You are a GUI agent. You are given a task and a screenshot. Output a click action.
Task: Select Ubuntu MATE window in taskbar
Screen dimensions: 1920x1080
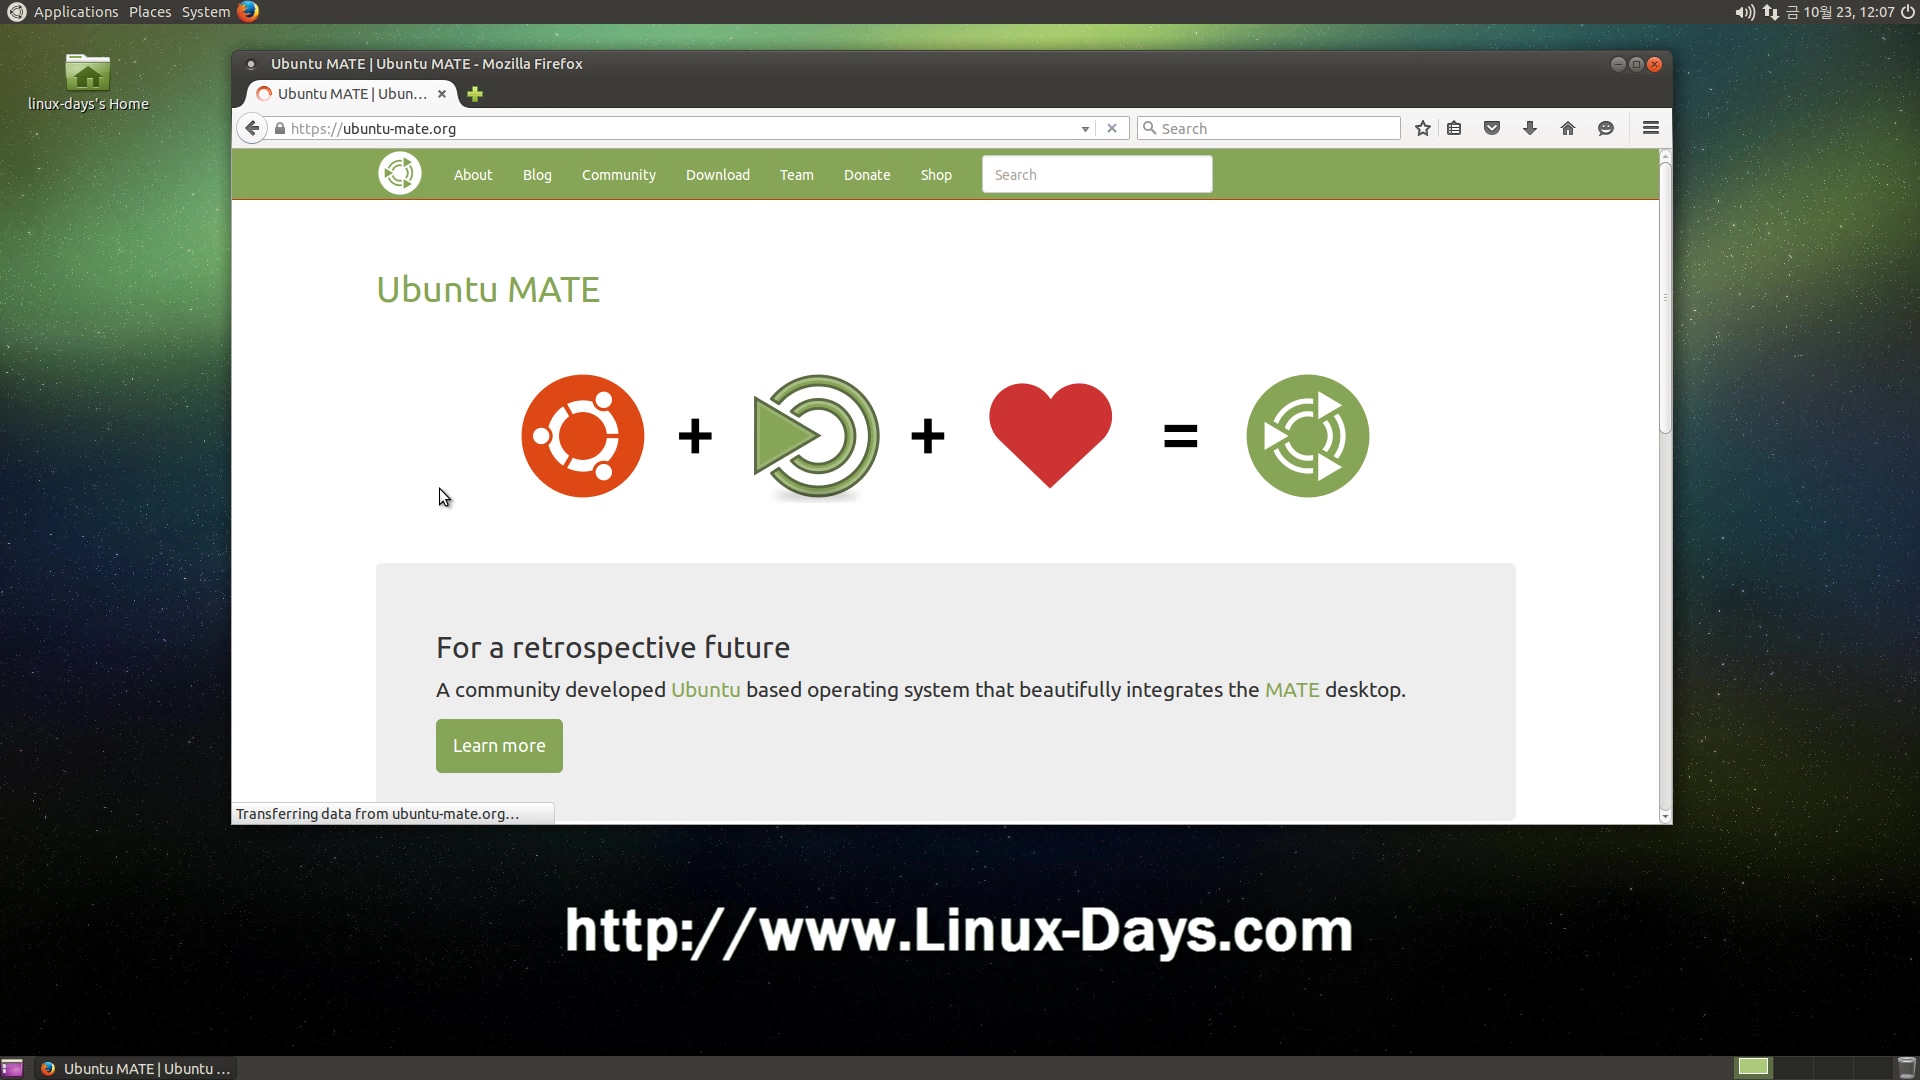coord(136,1068)
